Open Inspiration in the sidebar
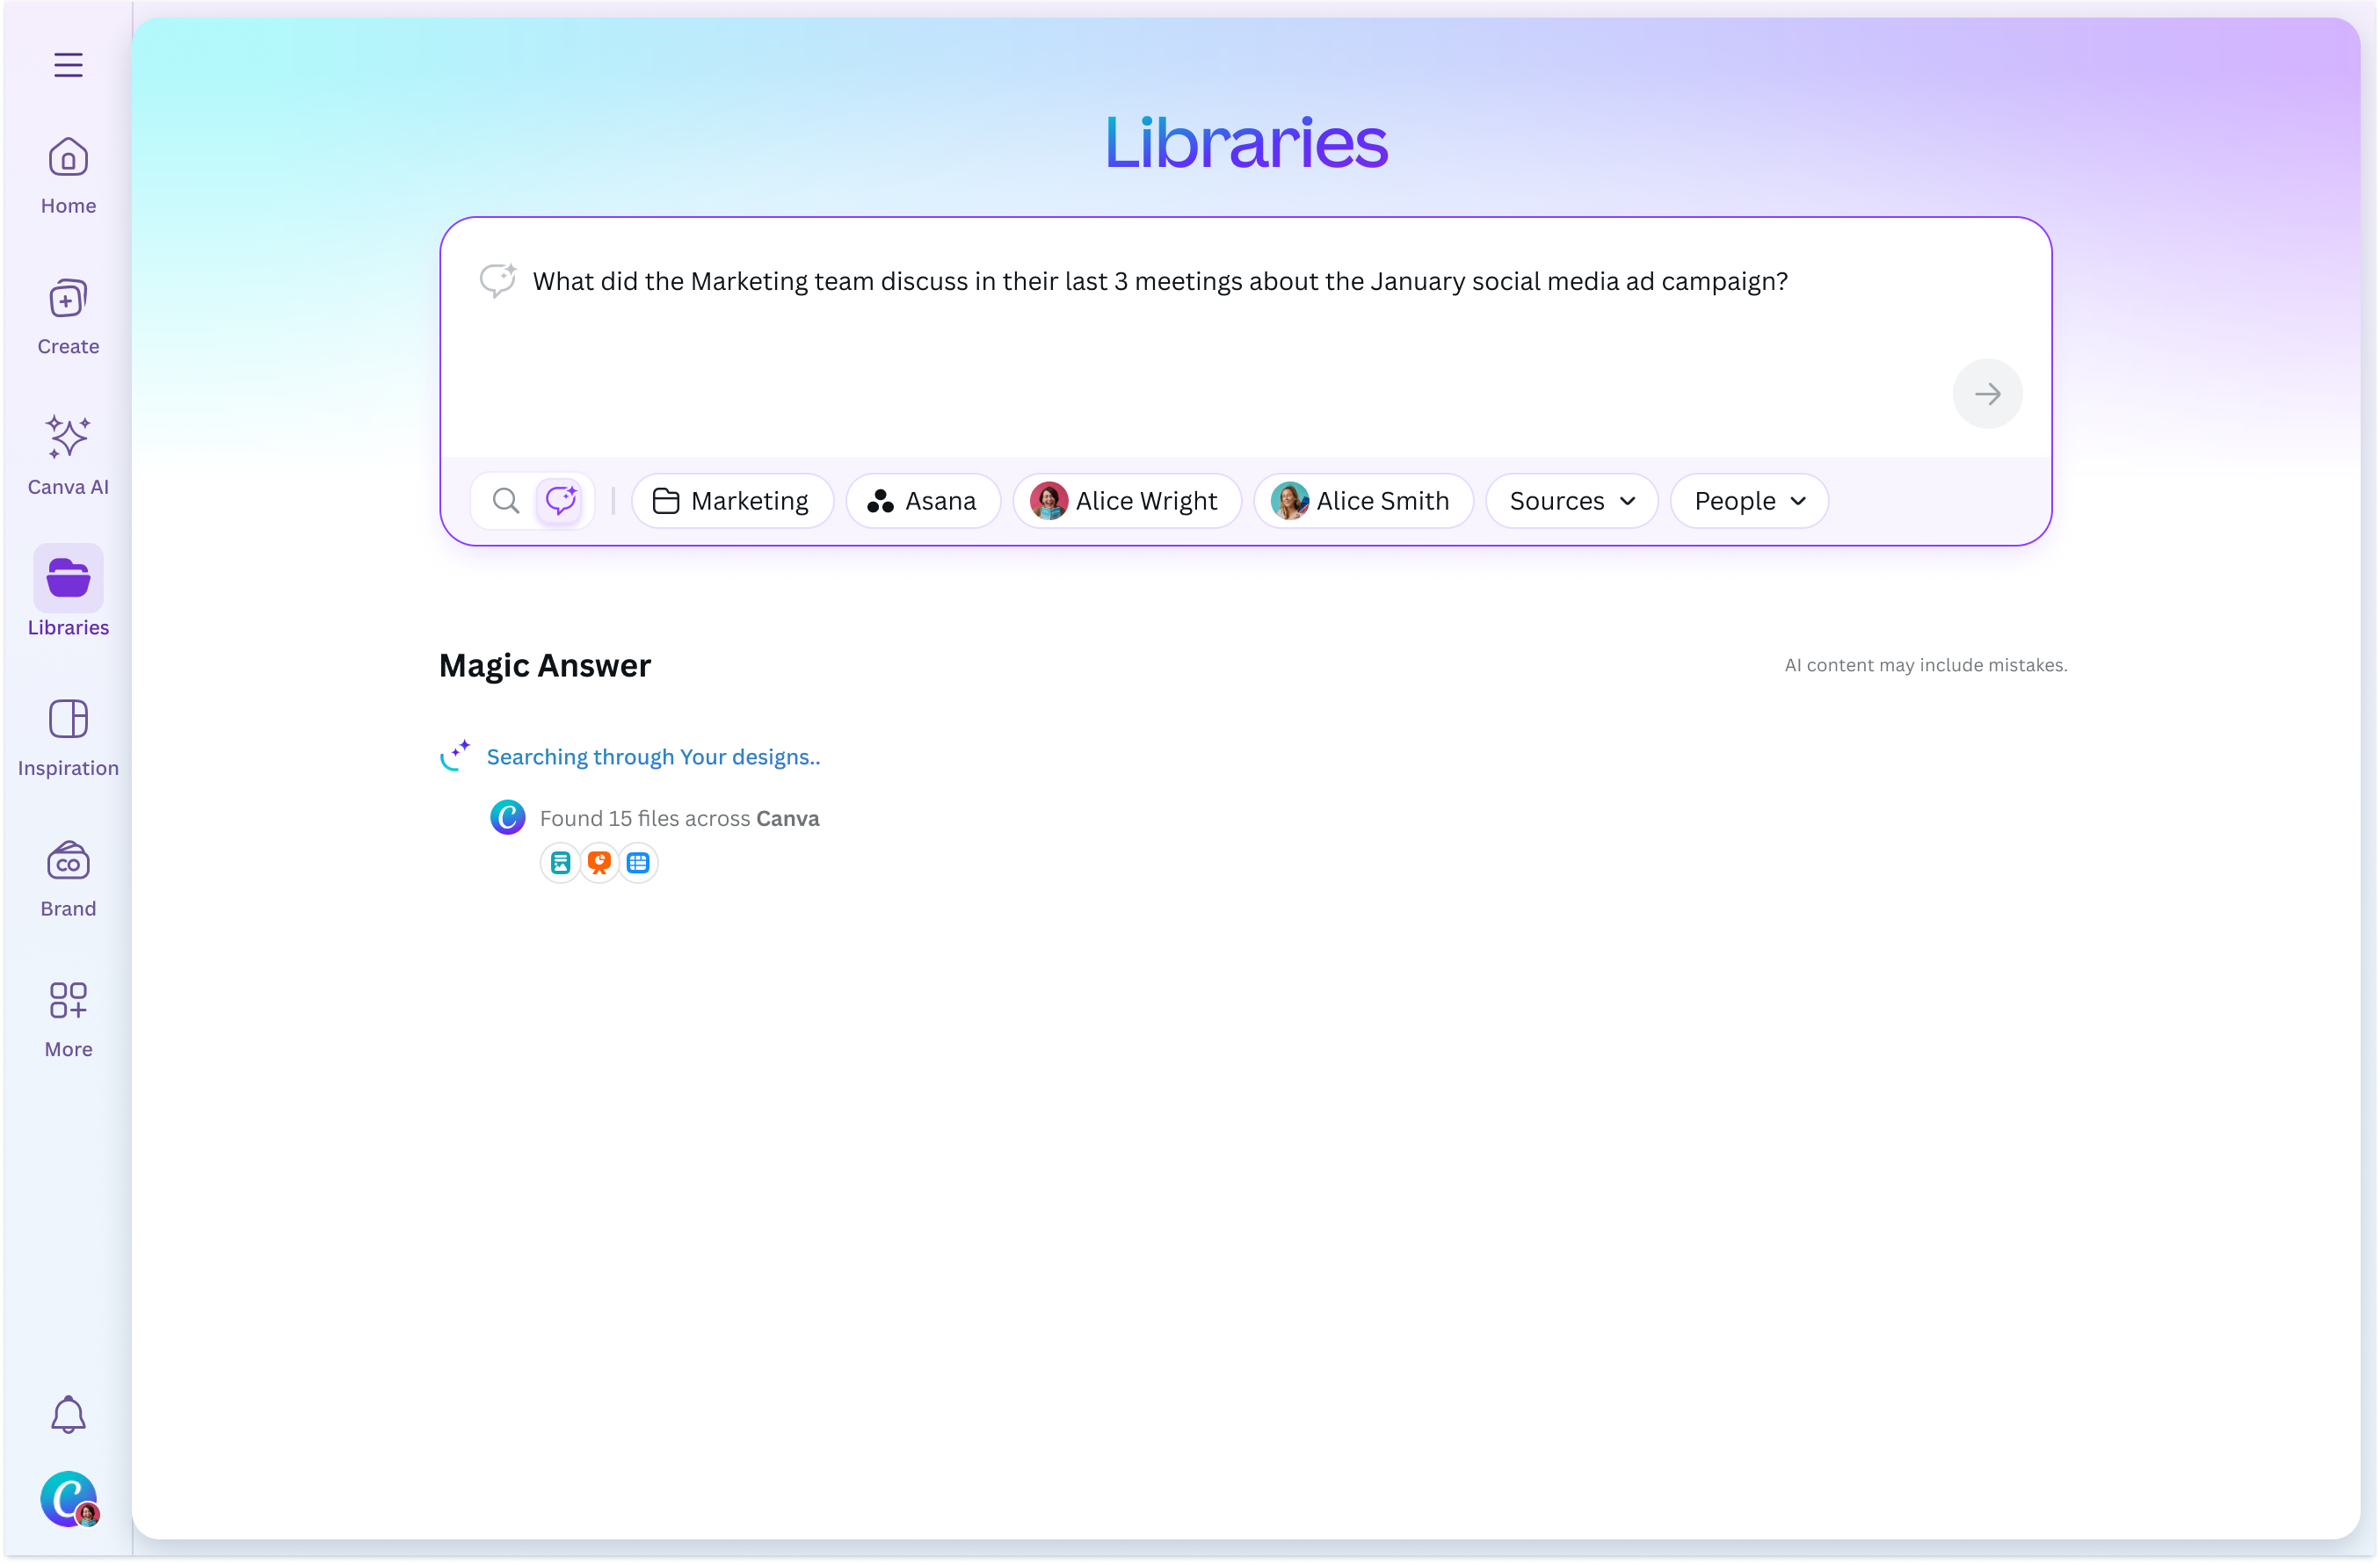 [x=68, y=737]
